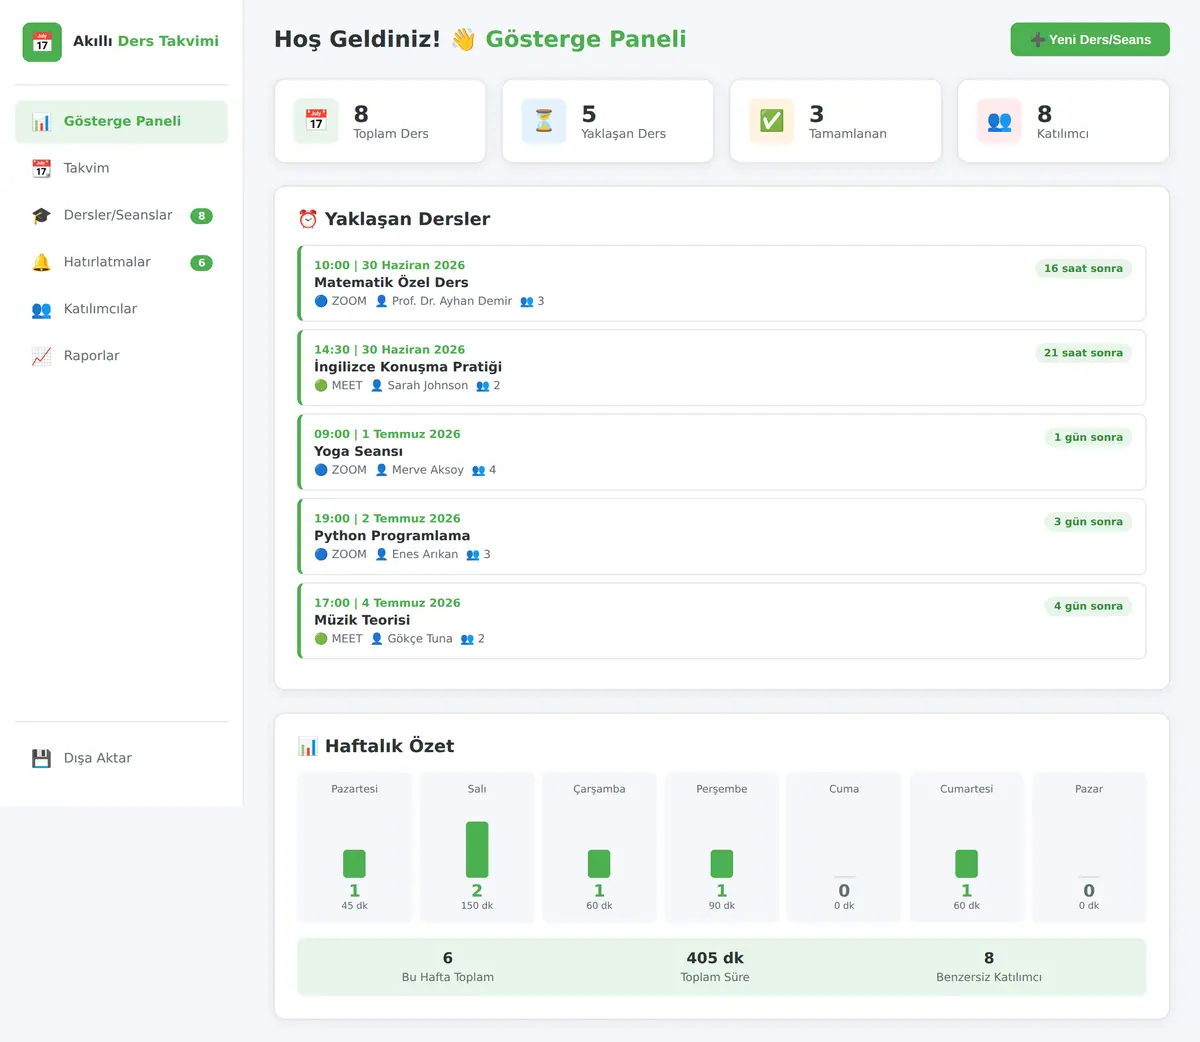Click the Bu Hafta Toplam value 6
Image resolution: width=1200 pixels, height=1042 pixels.
pos(448,958)
